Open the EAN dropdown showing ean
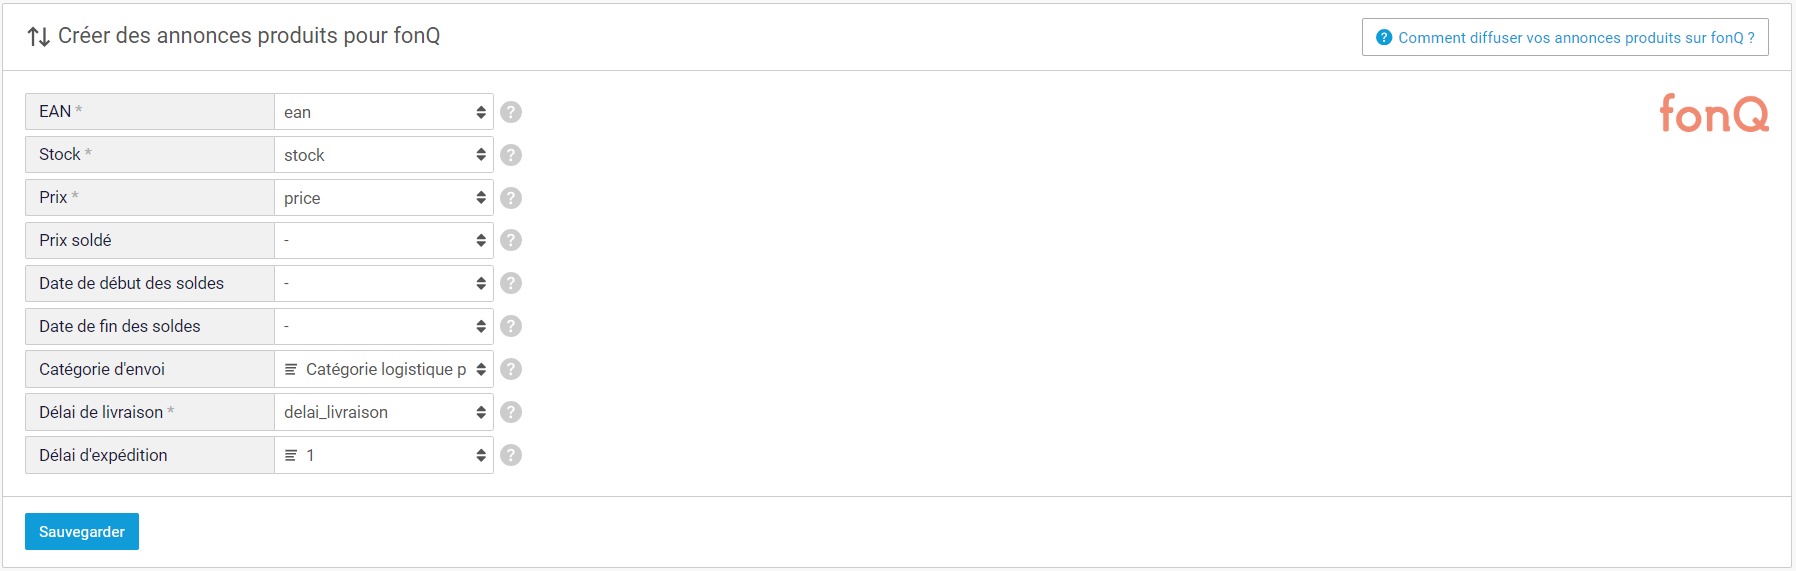 384,112
